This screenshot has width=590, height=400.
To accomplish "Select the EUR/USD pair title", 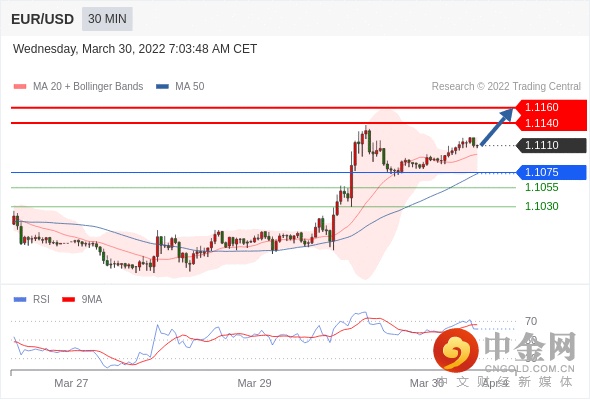I will (x=42, y=19).
